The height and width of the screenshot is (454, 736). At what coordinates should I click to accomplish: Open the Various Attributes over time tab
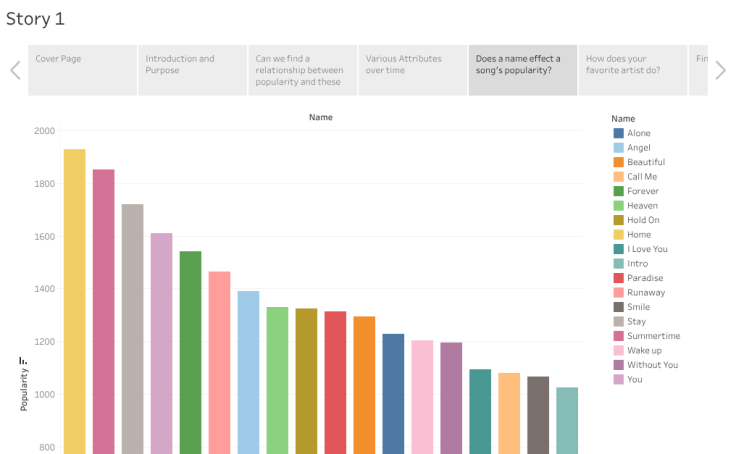click(412, 70)
